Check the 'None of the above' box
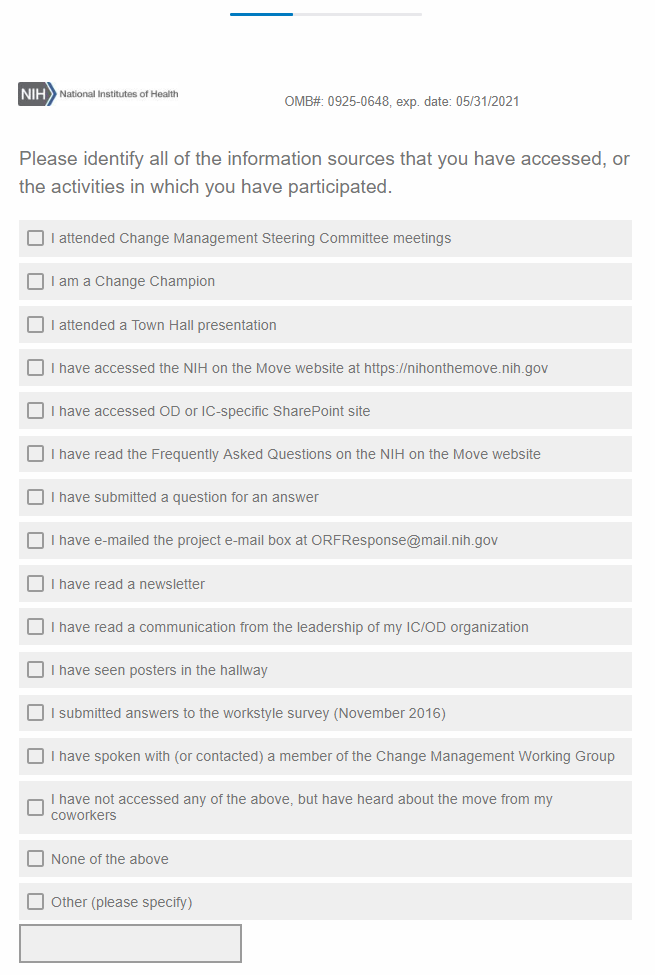 tap(36, 859)
